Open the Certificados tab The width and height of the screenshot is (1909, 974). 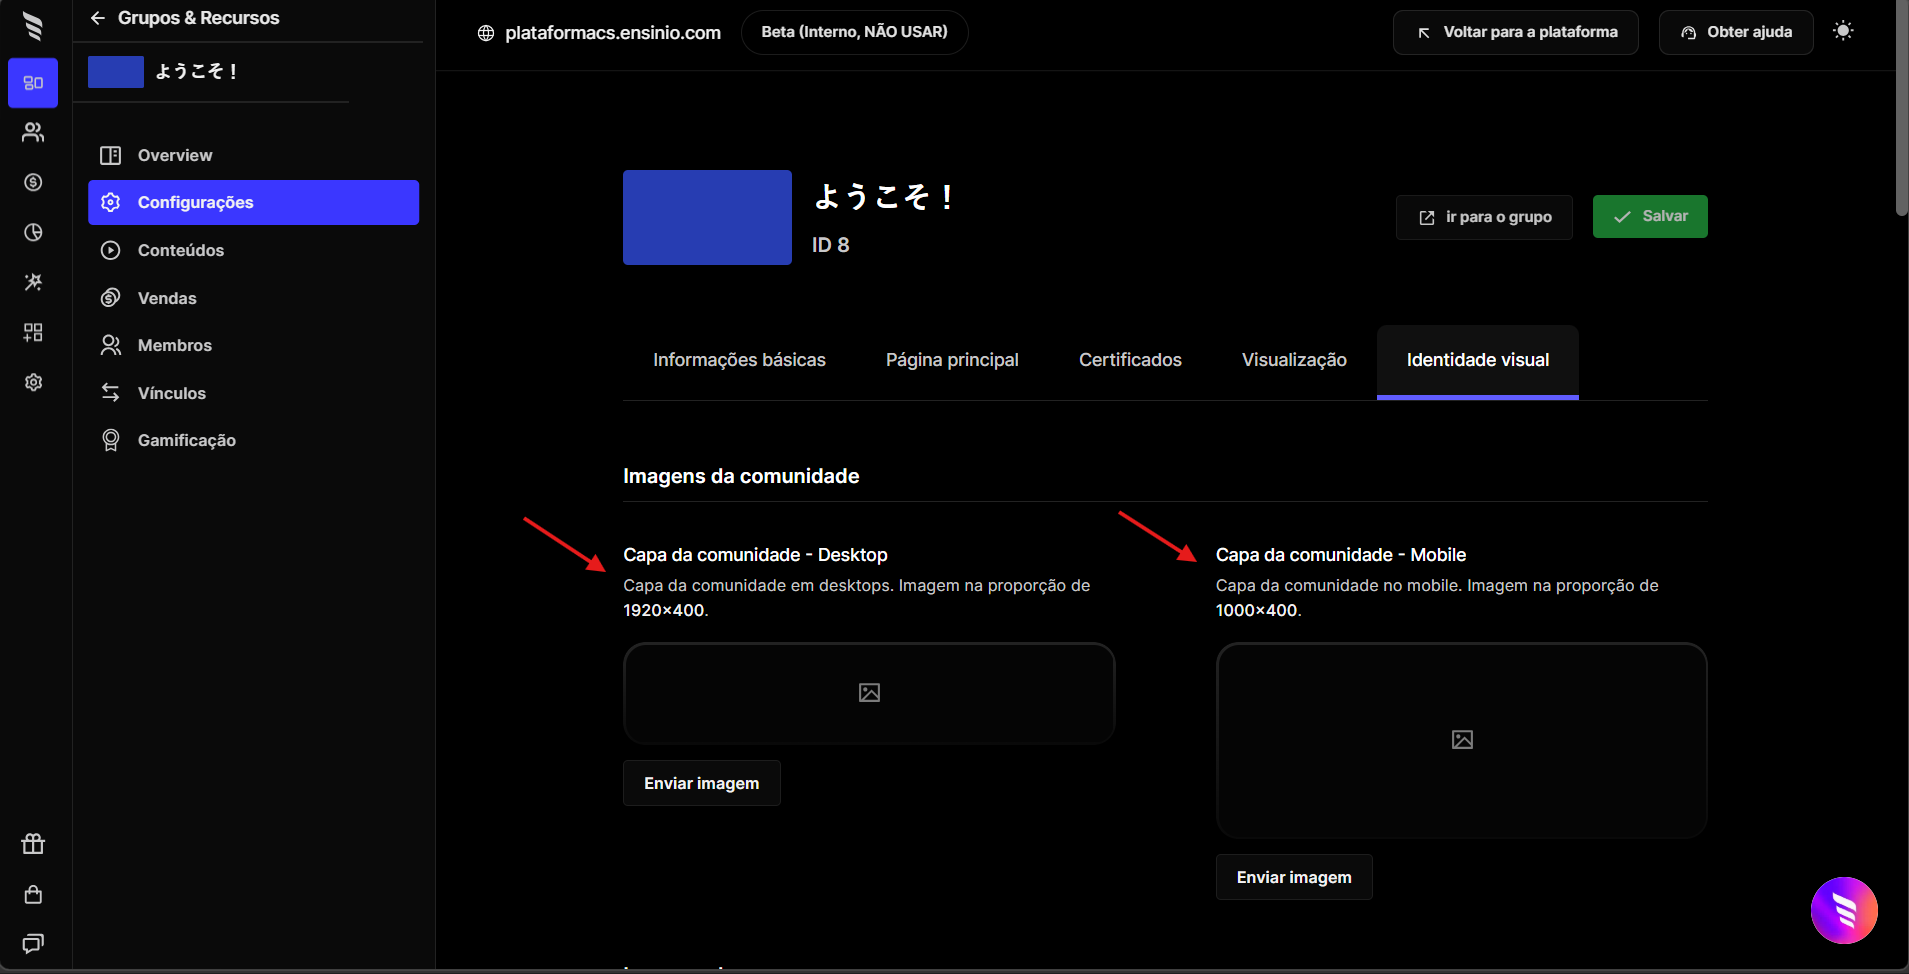[x=1130, y=360]
